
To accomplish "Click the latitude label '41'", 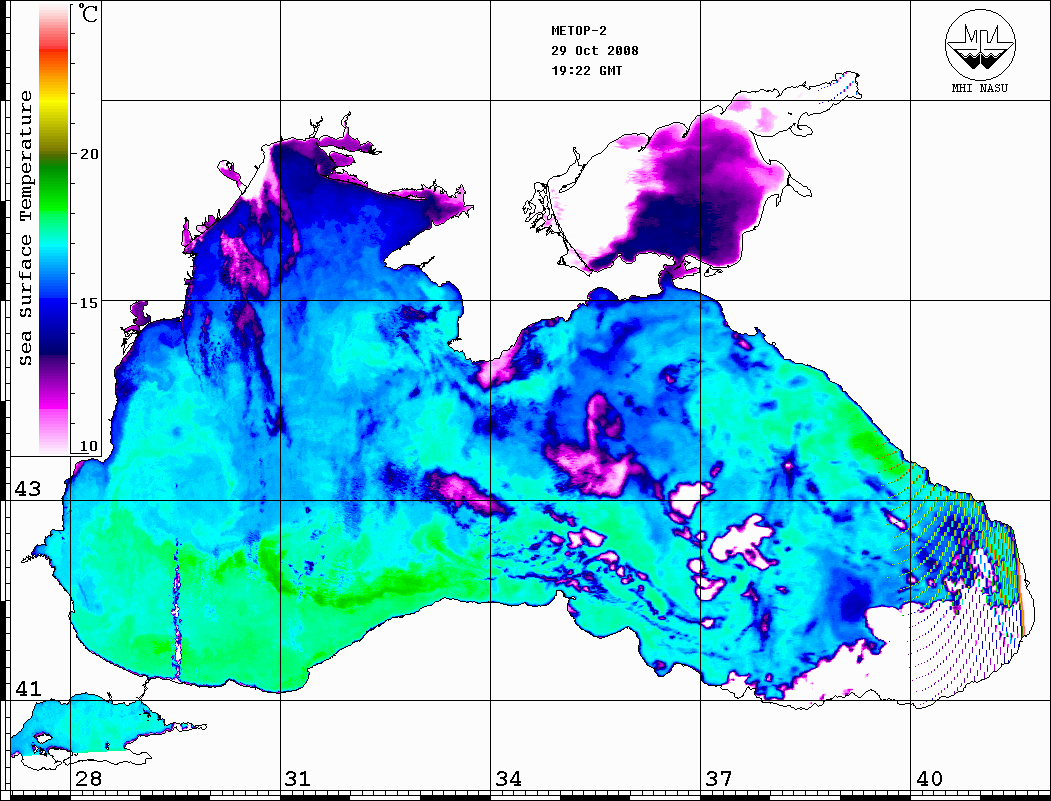I will point(27,688).
